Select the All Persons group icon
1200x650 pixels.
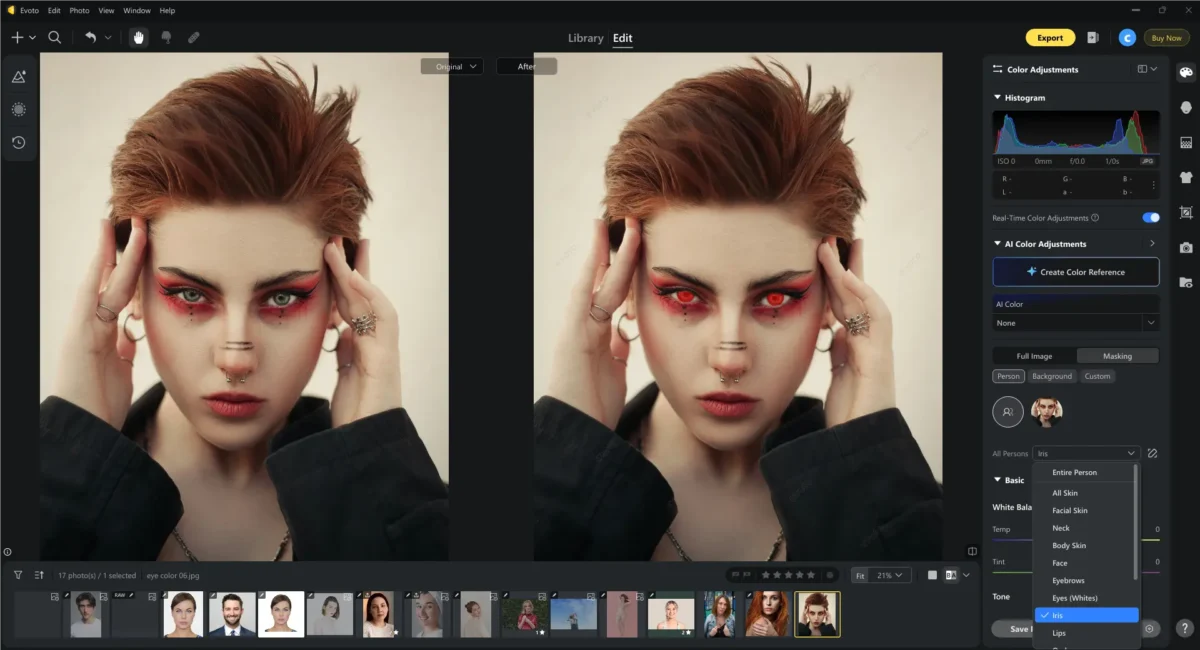(x=1008, y=411)
